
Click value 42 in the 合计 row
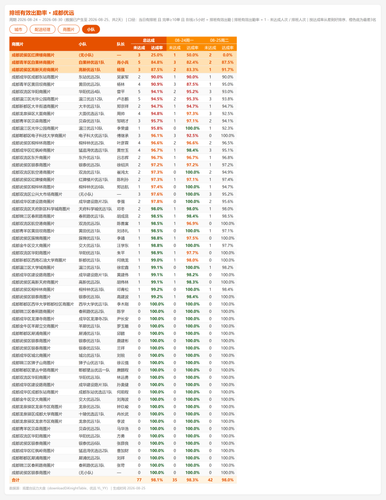click(x=210, y=480)
